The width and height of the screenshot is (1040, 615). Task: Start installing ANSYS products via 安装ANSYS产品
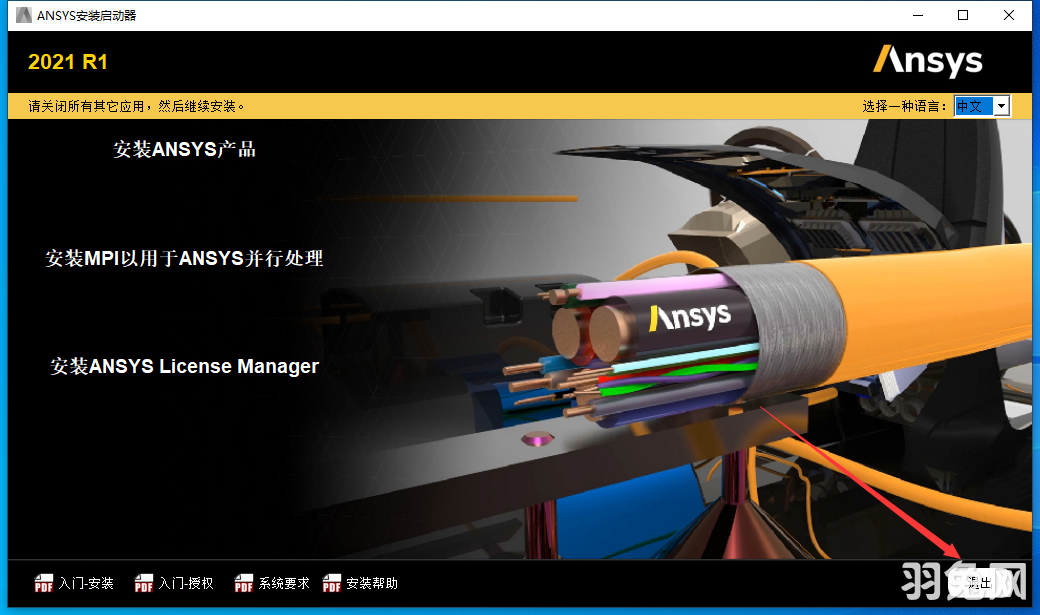click(183, 148)
